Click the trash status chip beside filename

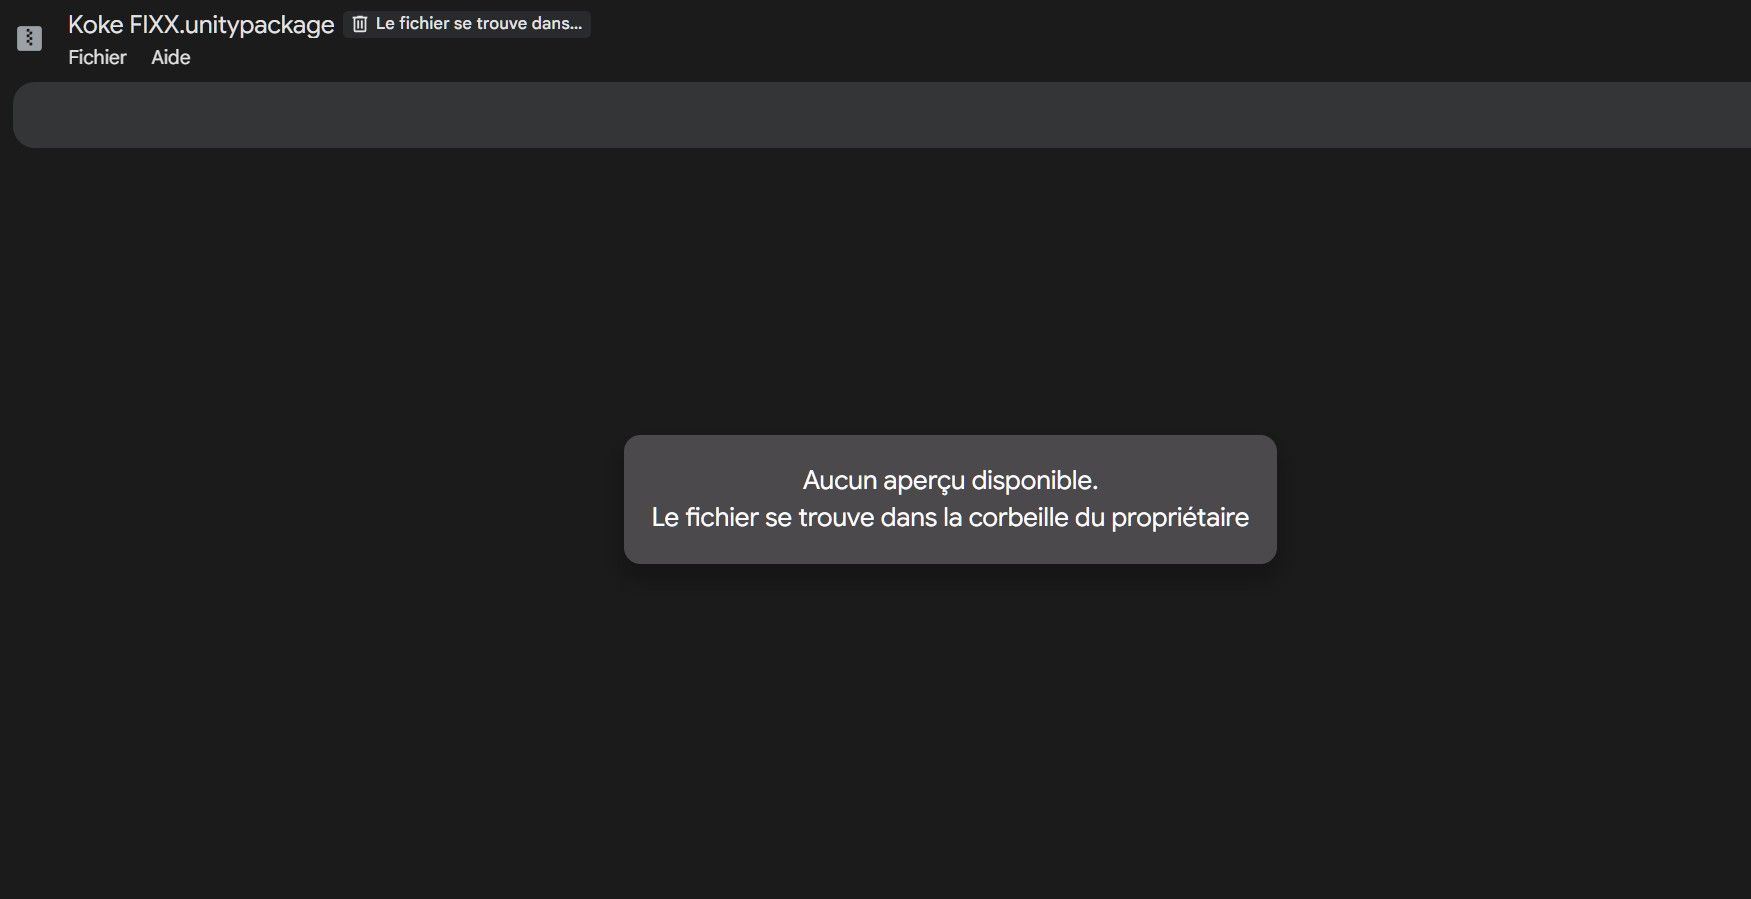[x=467, y=24]
